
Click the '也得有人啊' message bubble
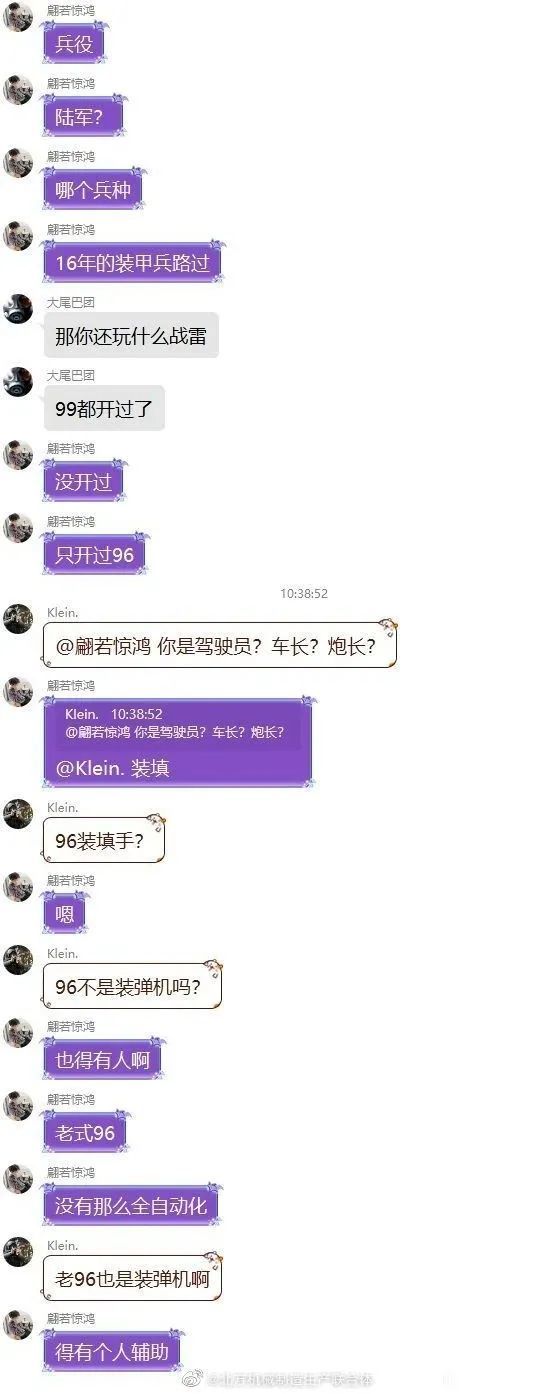[103, 1059]
